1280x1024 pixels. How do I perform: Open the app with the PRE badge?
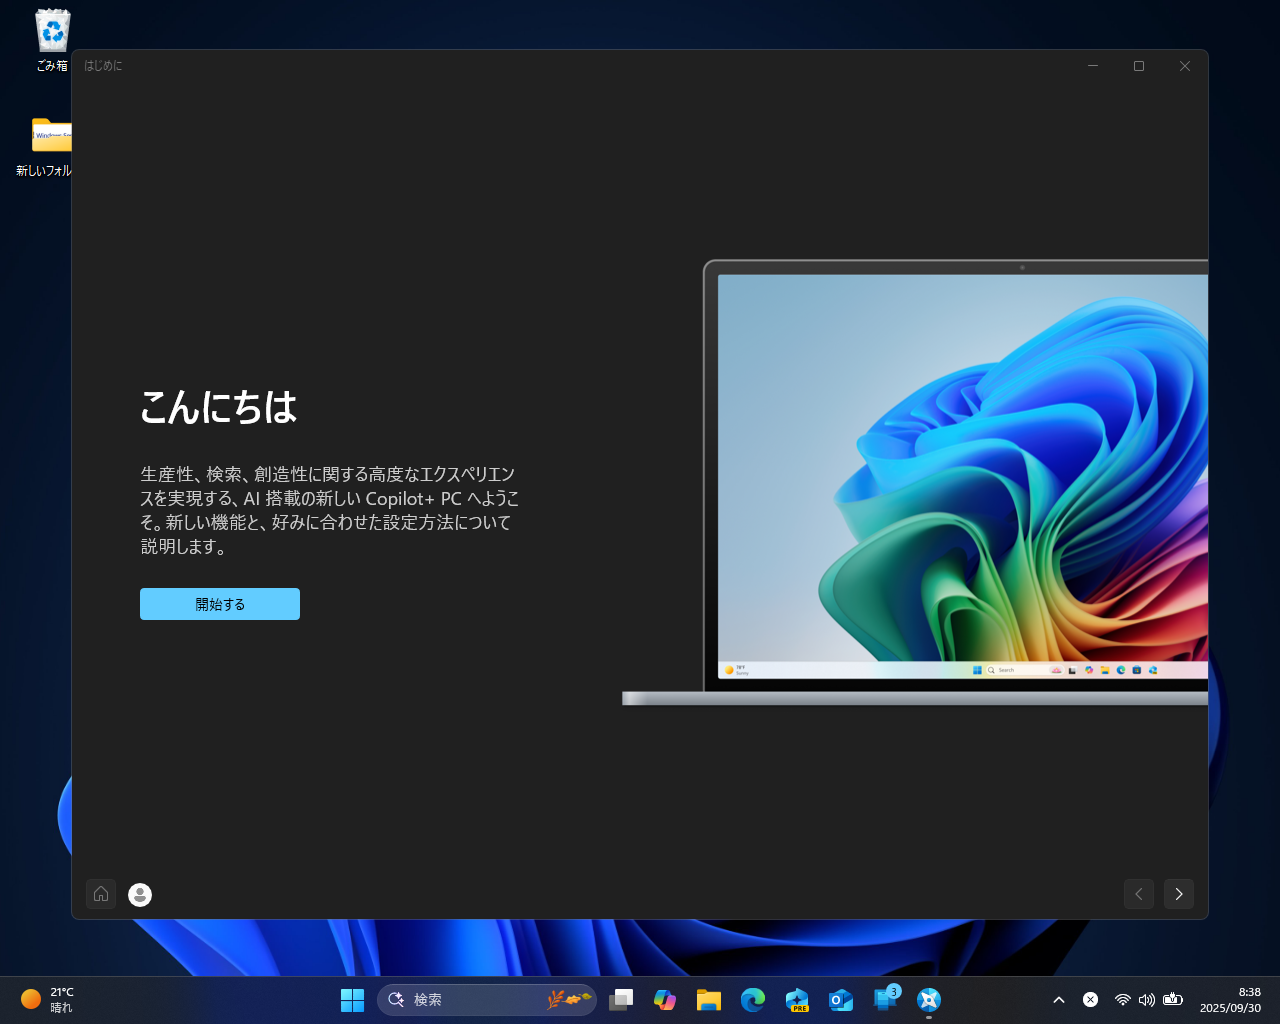[796, 999]
